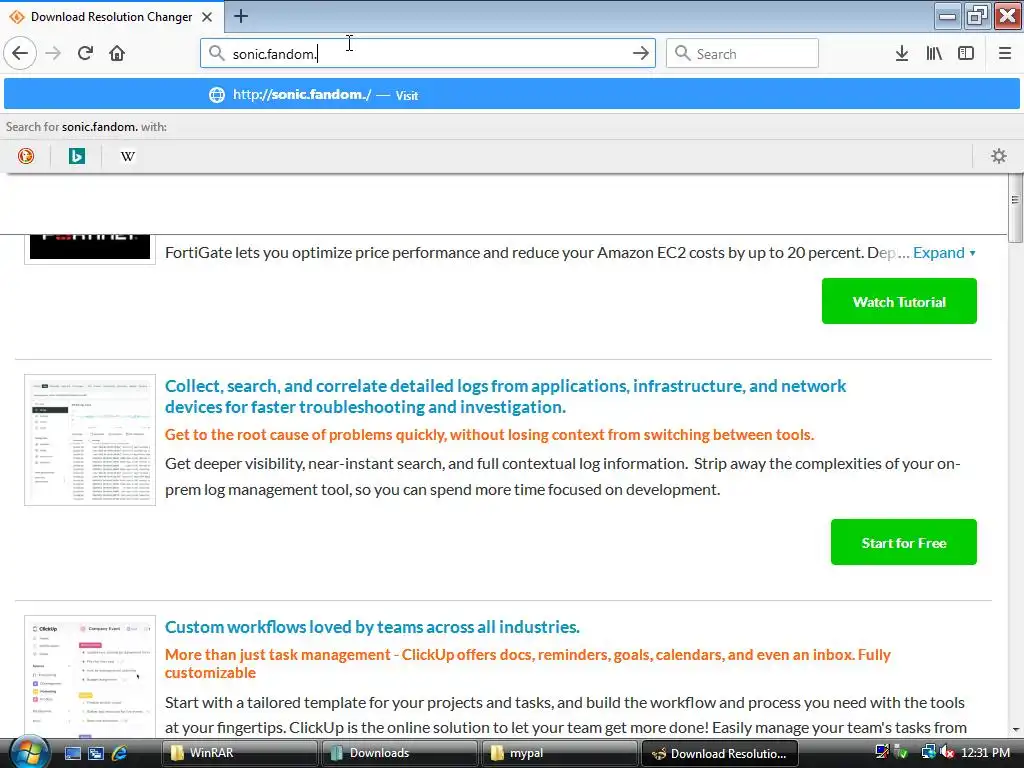Click the orange Get to the root cause text
1024x768 pixels.
pos(489,435)
